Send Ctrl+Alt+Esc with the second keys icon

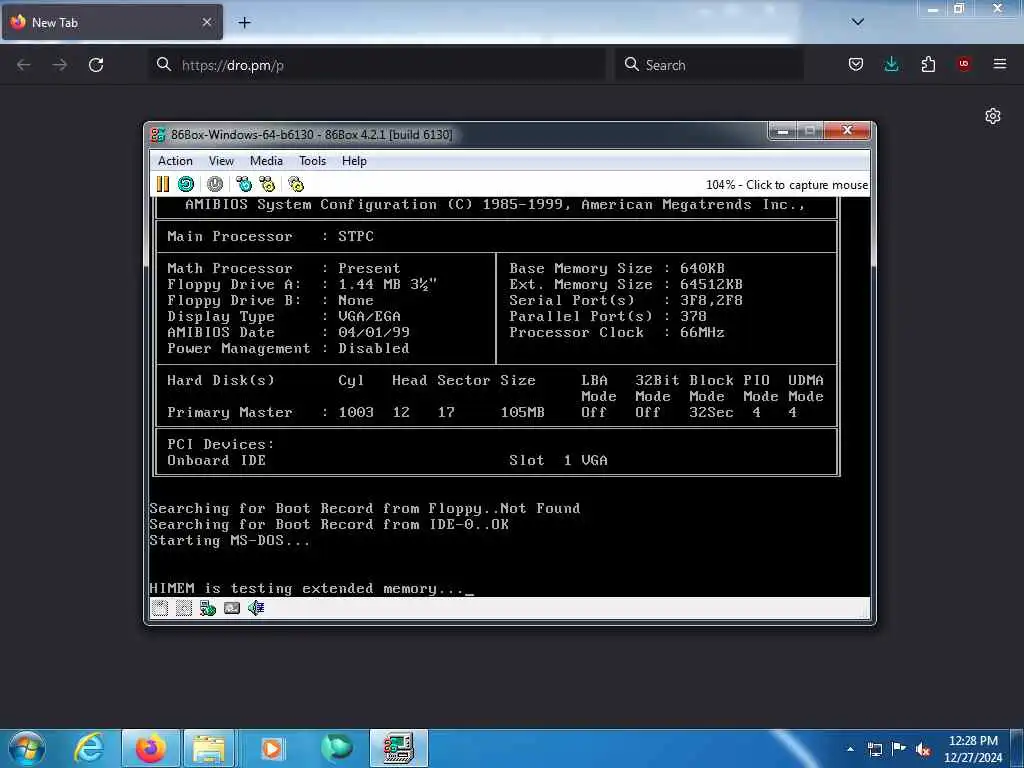coord(267,184)
